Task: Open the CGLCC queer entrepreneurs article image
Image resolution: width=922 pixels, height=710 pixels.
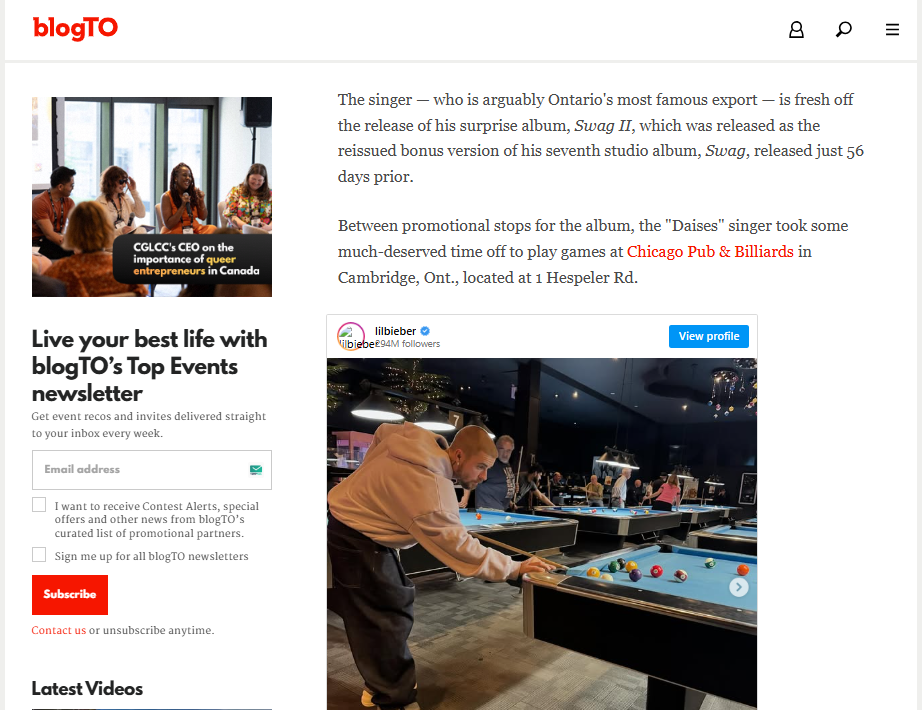Action: 152,197
